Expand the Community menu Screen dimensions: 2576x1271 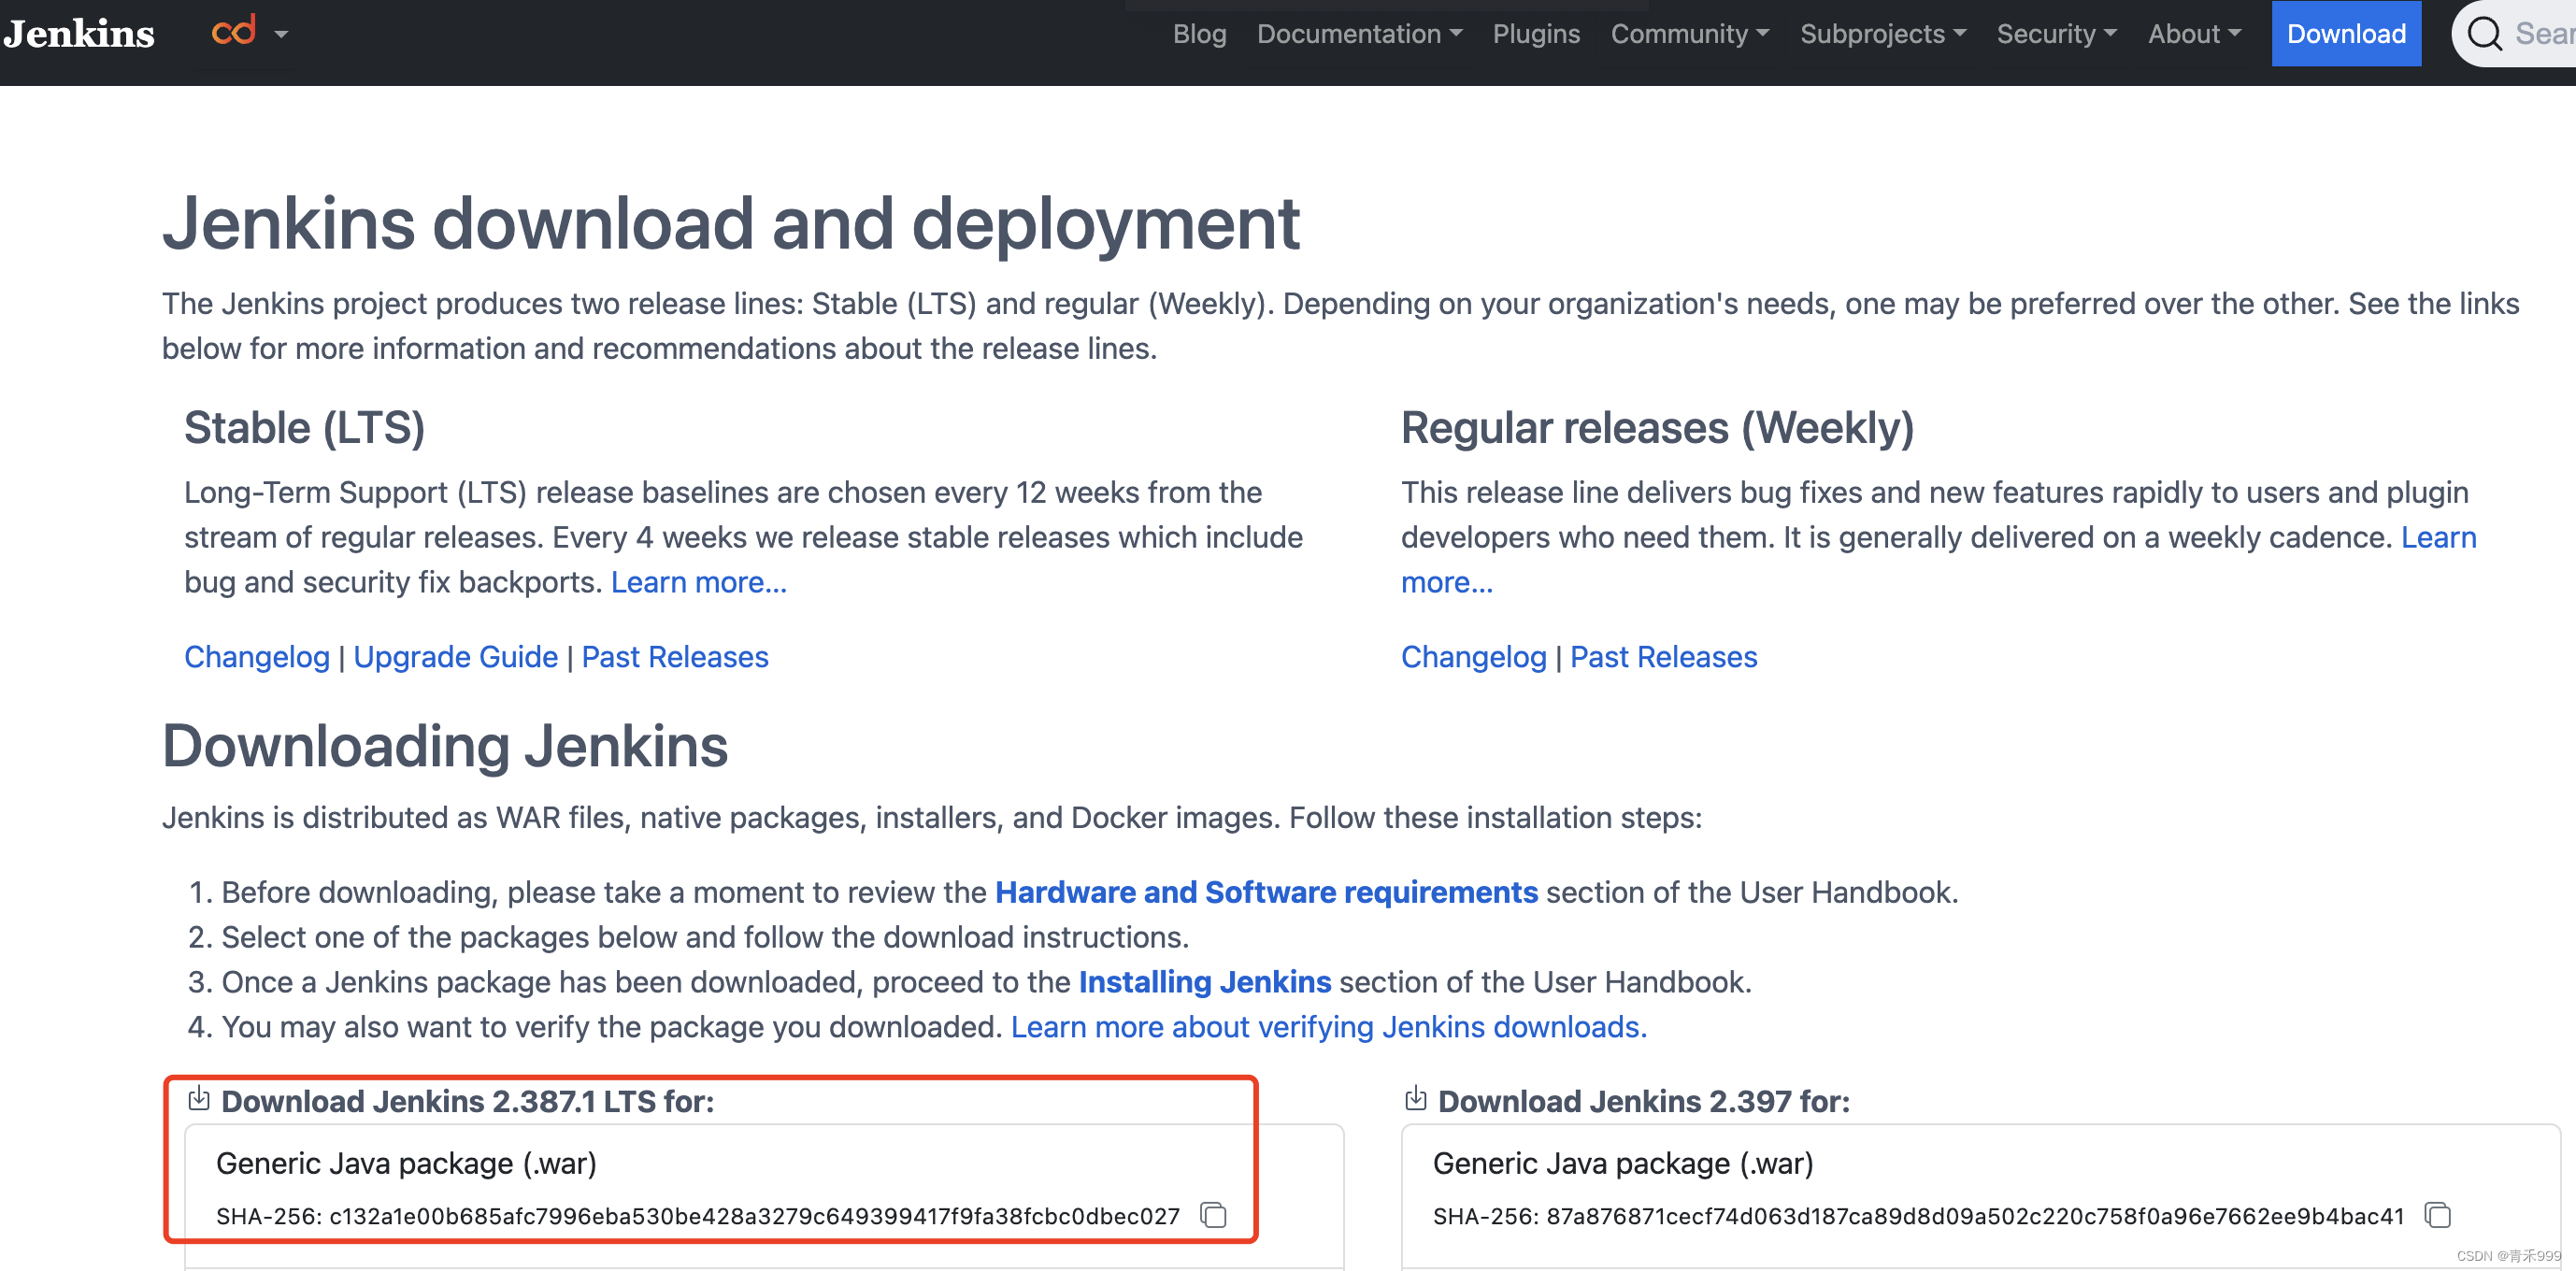click(x=1689, y=34)
